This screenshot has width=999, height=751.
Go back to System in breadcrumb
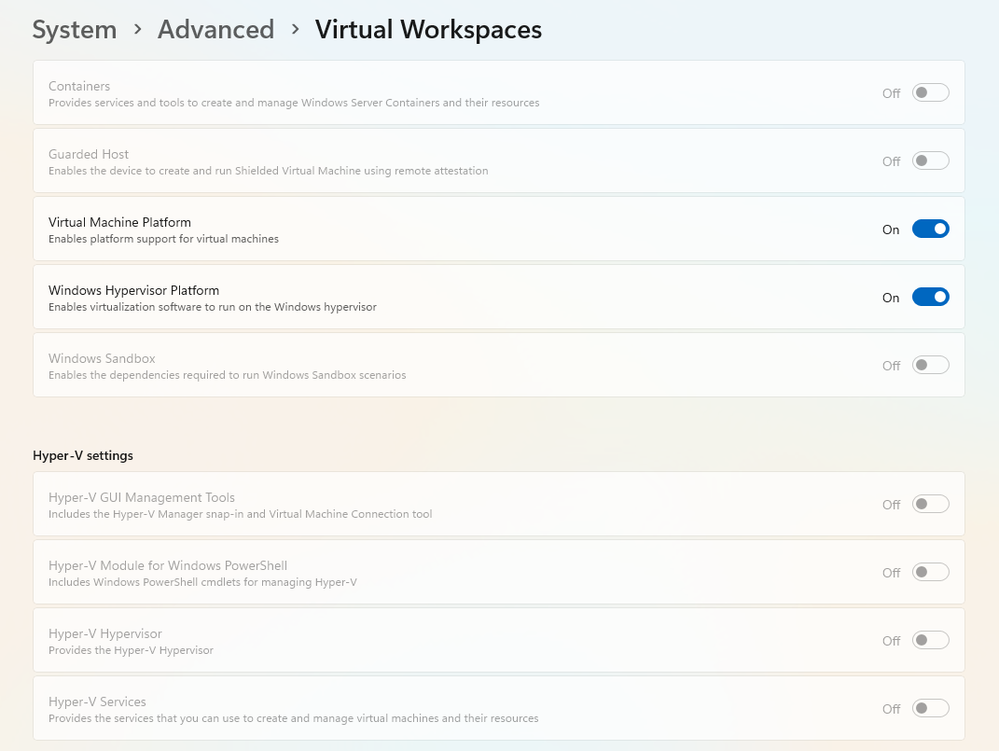75,29
